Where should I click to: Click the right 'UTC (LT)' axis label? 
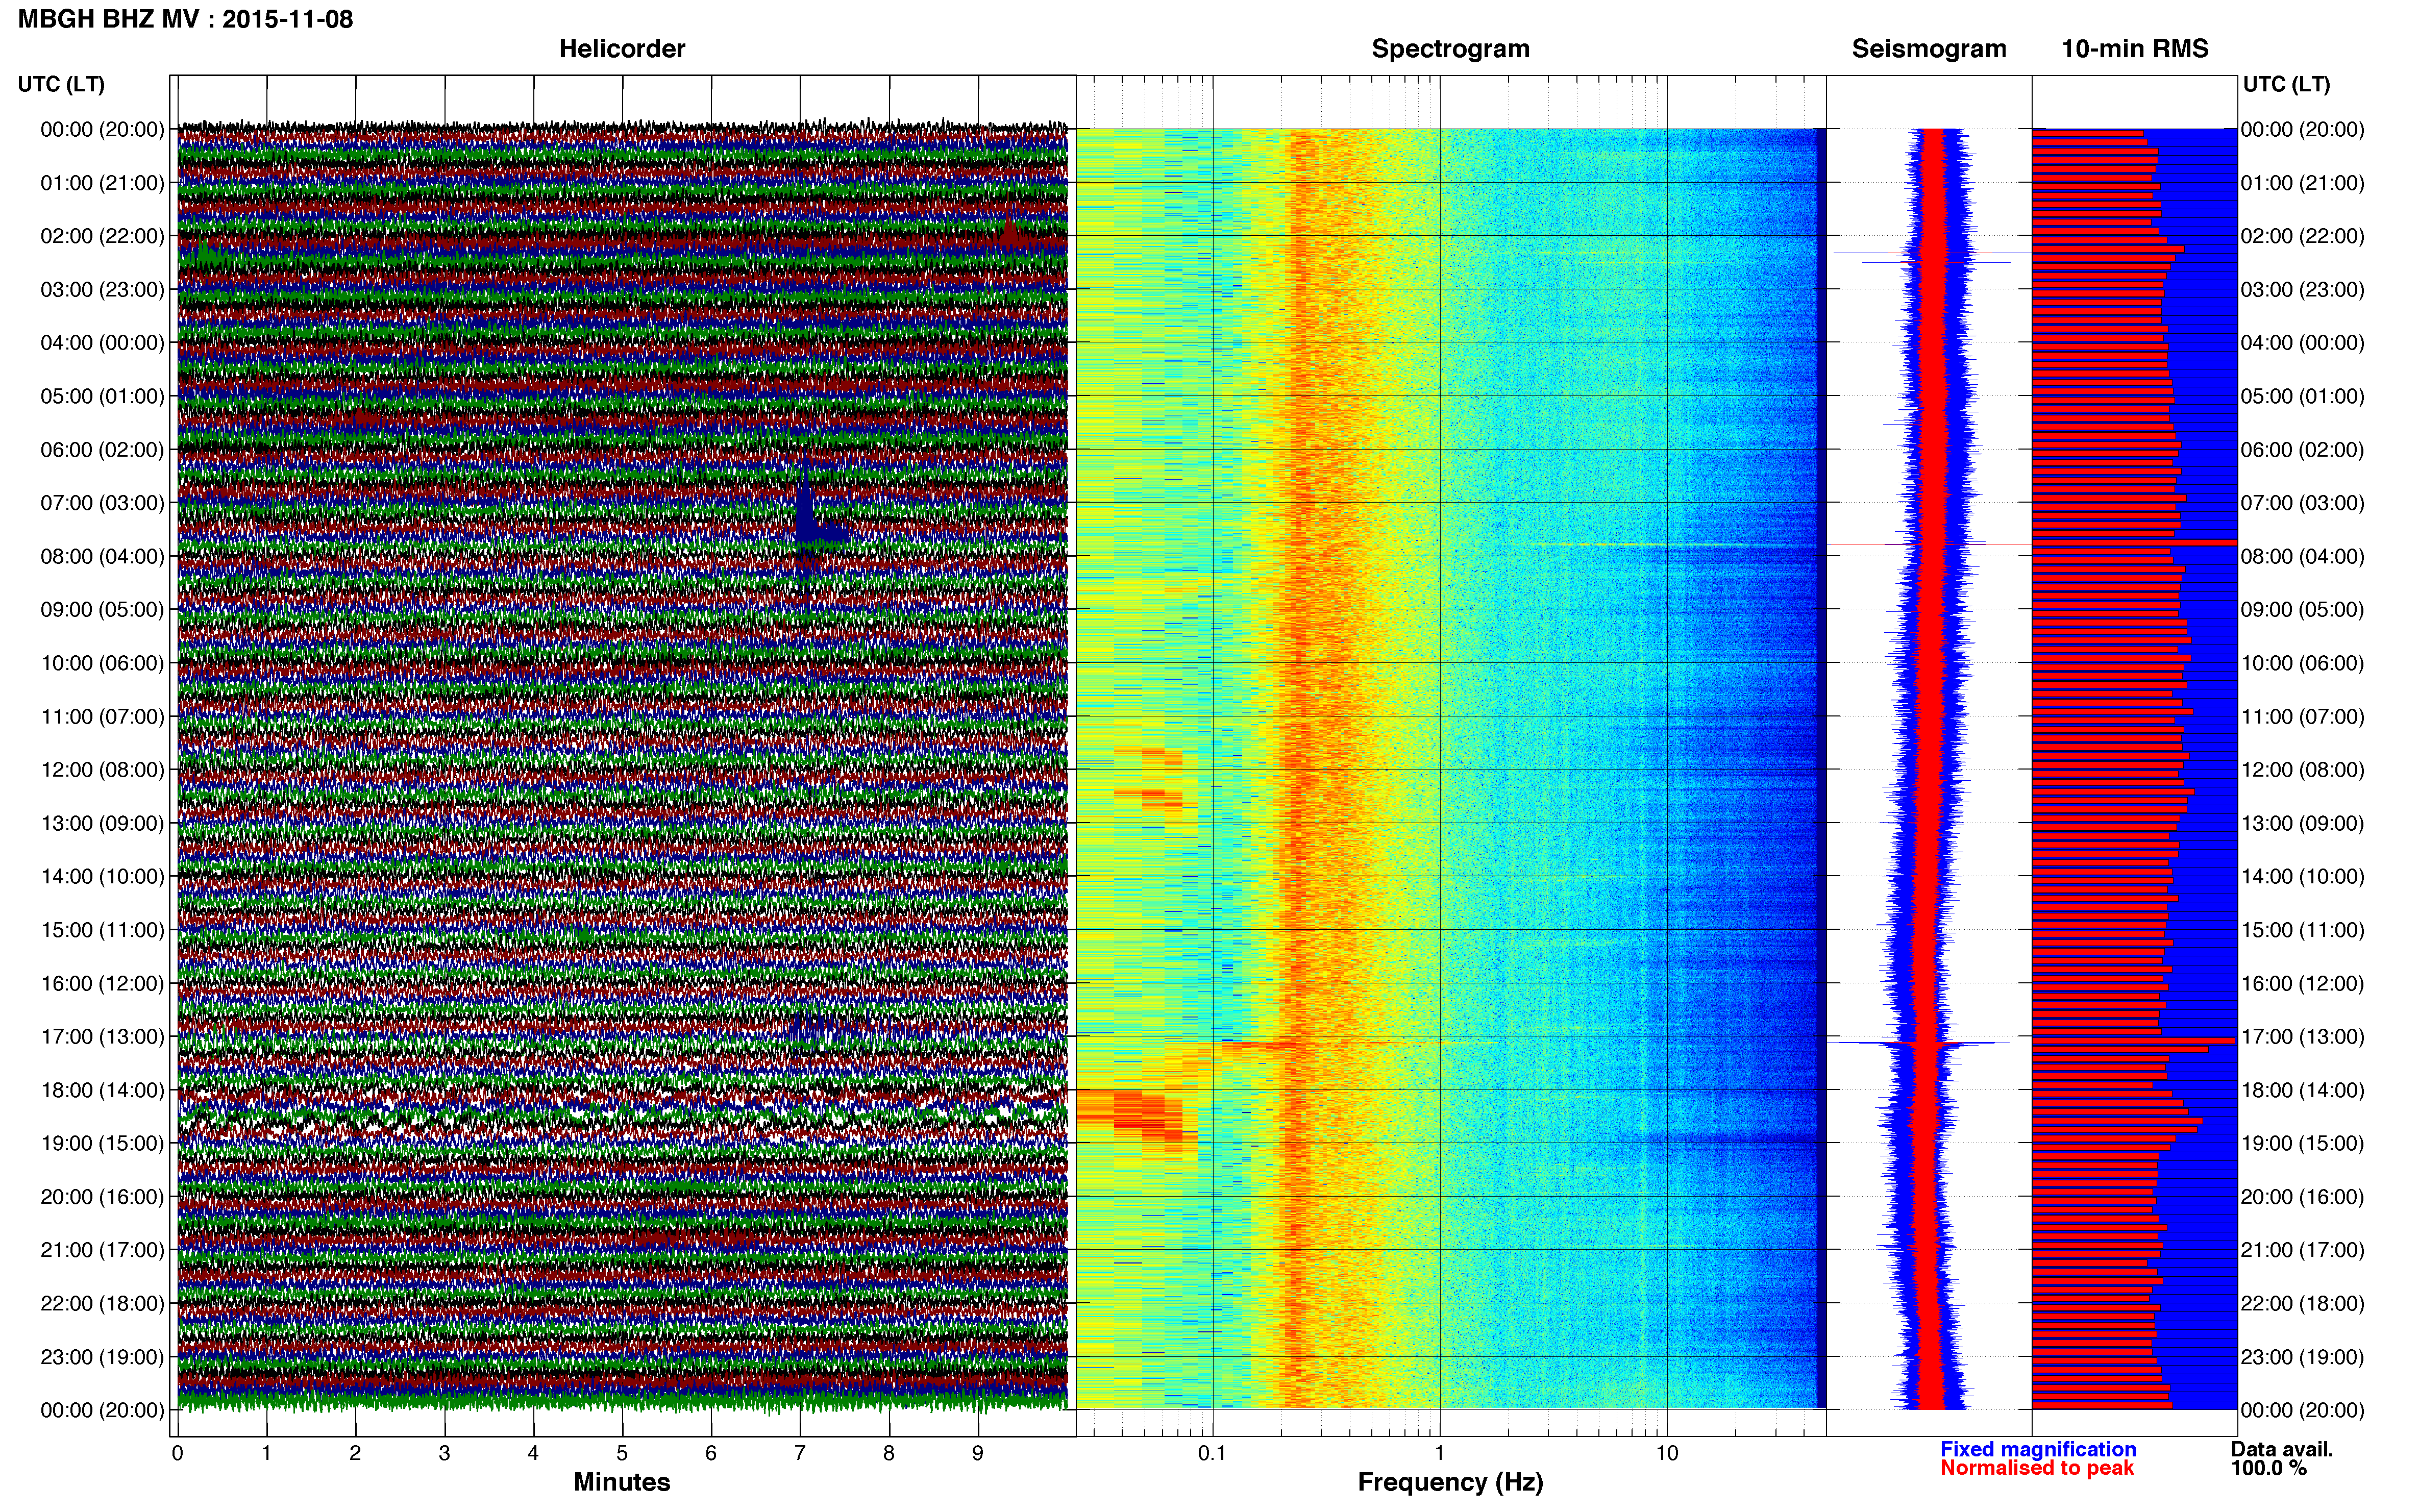[x=2286, y=84]
